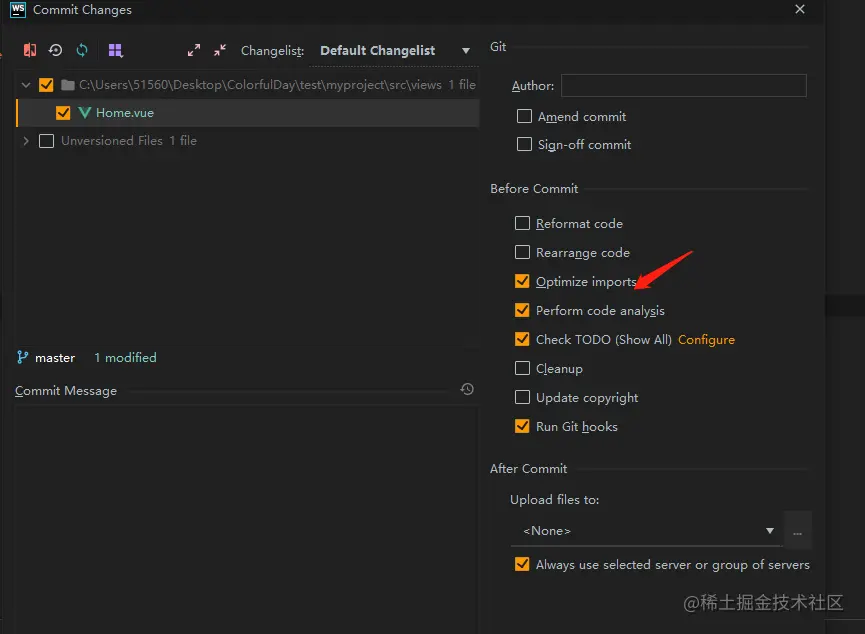Collapse the src\views folder node
This screenshot has height=634, width=865.
26,85
